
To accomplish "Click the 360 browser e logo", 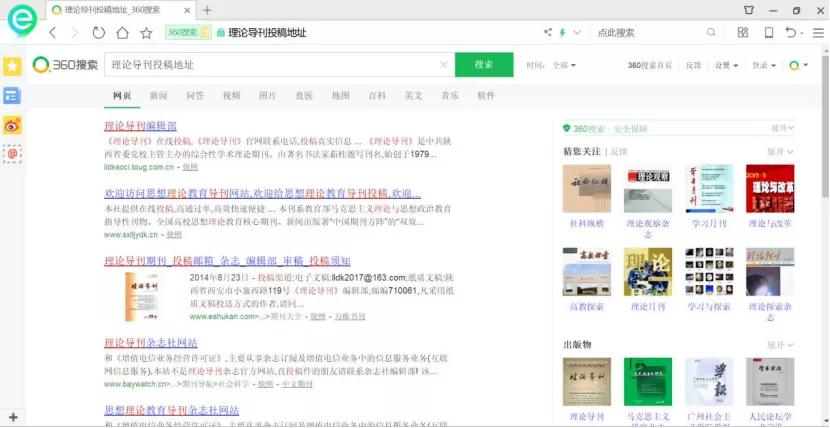I will 21,20.
